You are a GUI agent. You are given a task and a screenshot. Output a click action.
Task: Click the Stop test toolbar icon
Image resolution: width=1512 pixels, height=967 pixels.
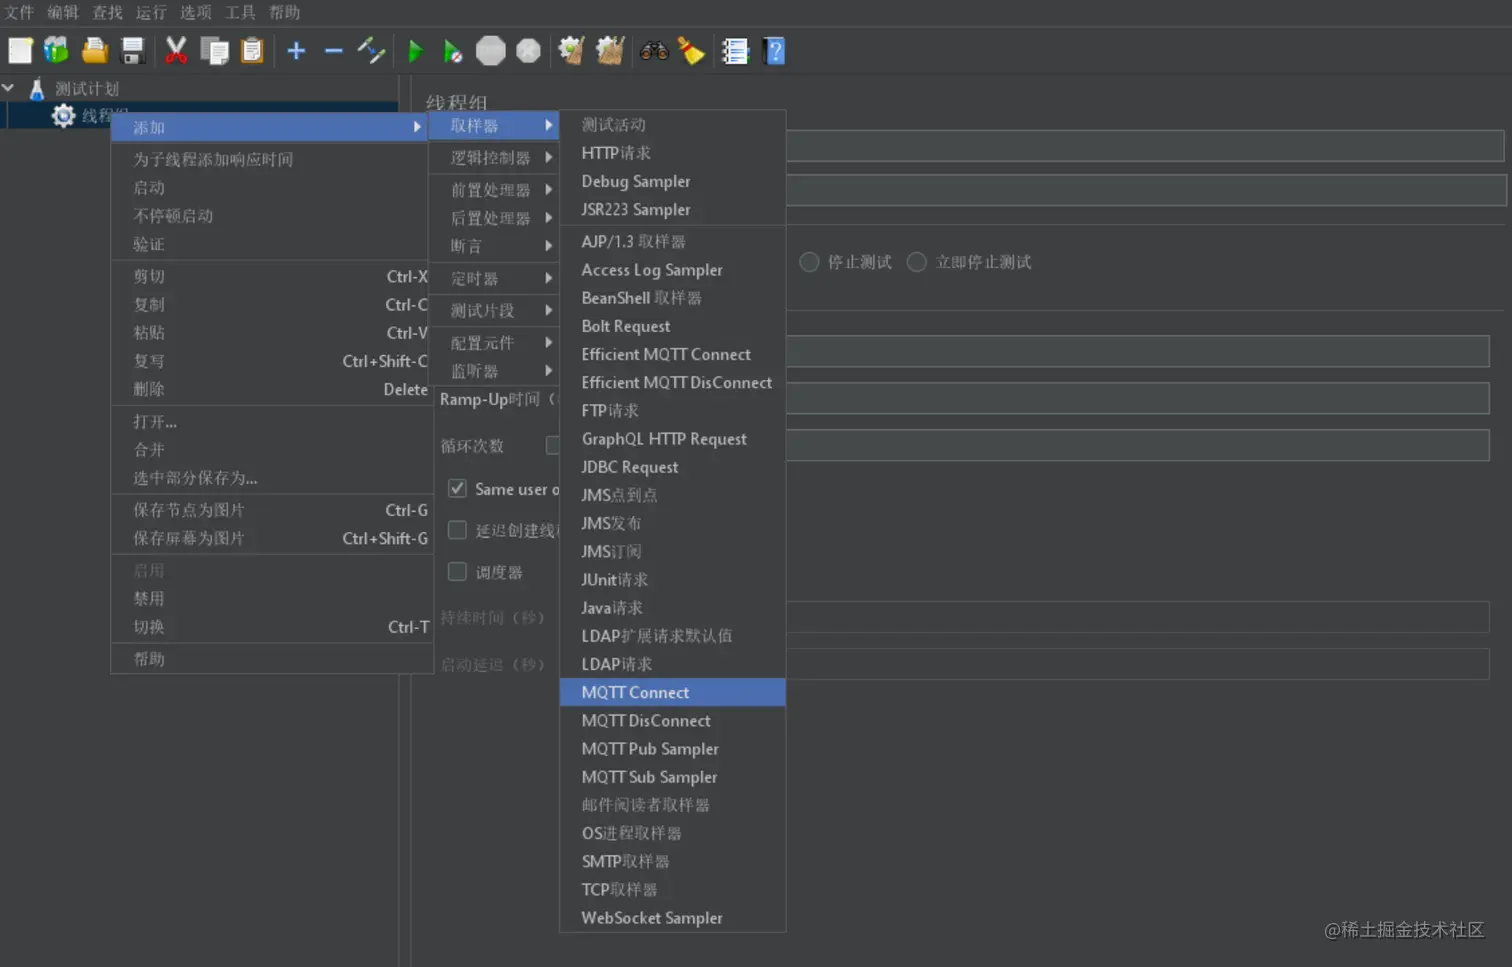tap(490, 50)
